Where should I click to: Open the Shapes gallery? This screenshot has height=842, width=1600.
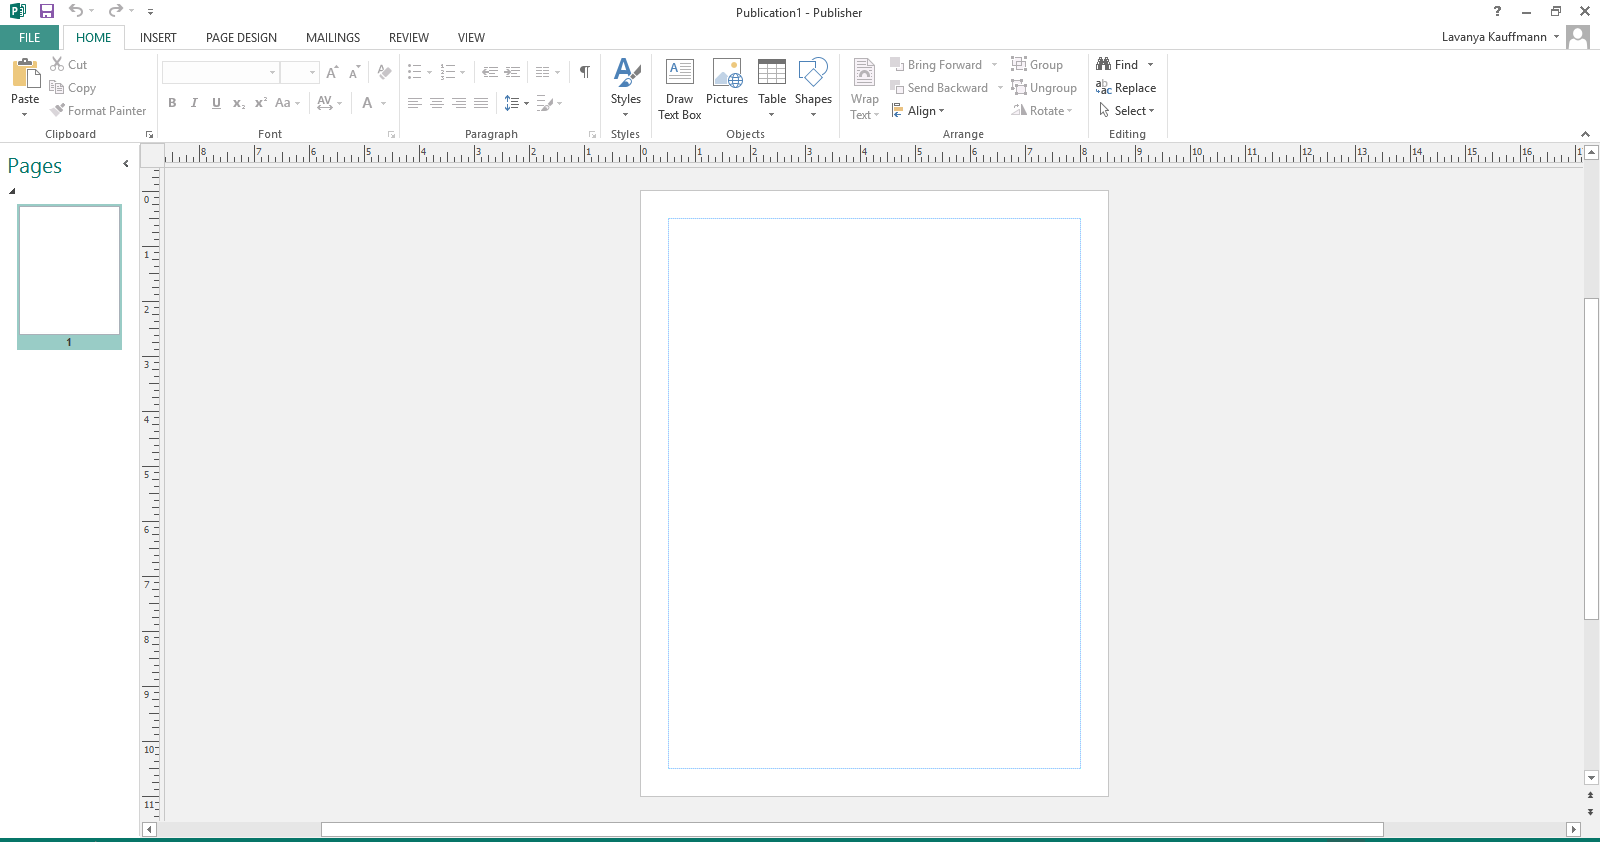[813, 88]
